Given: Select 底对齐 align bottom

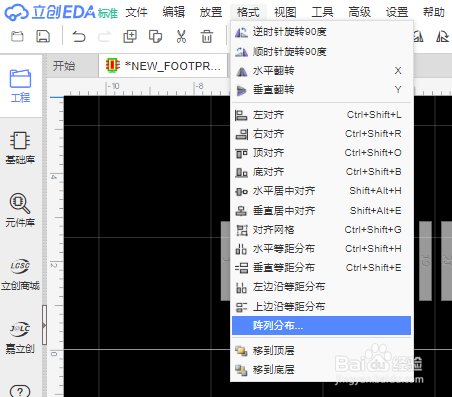Looking at the screenshot, I should (x=321, y=172).
